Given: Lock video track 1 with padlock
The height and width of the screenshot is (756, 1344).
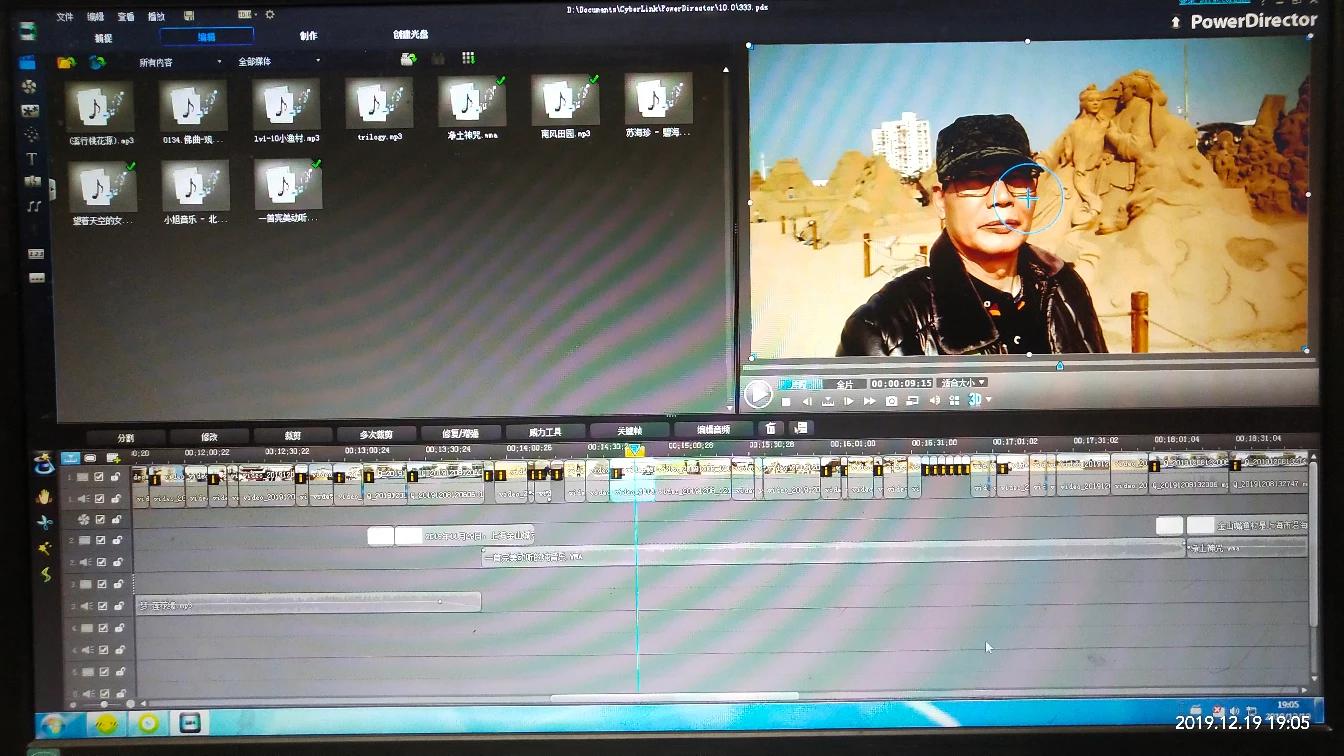Looking at the screenshot, I should pyautogui.click(x=115, y=477).
